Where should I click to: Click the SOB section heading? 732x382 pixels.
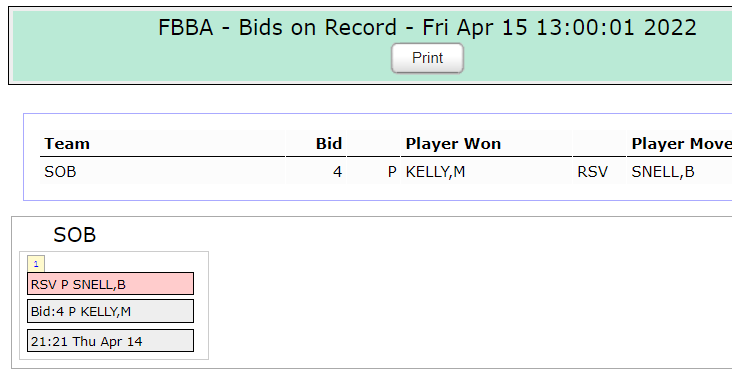click(x=75, y=234)
